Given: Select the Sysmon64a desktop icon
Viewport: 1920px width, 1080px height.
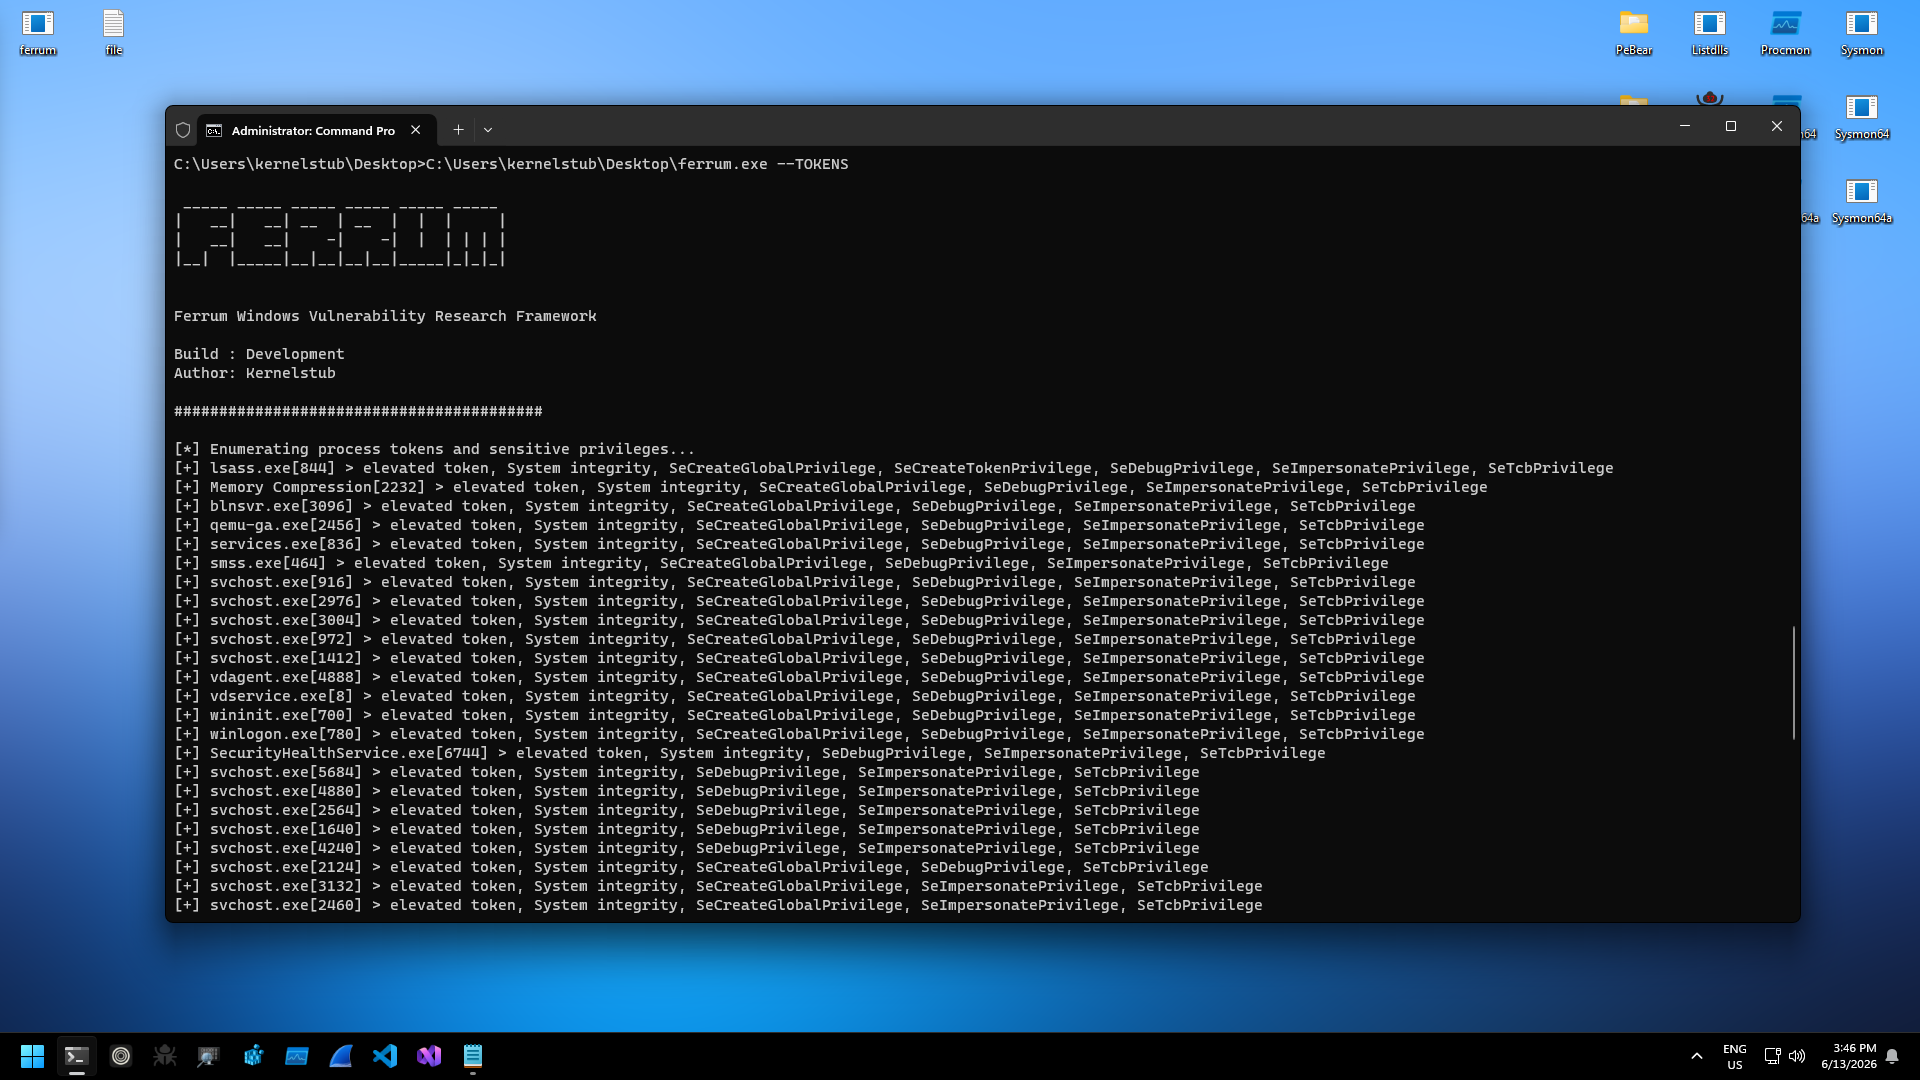Looking at the screenshot, I should (1862, 200).
